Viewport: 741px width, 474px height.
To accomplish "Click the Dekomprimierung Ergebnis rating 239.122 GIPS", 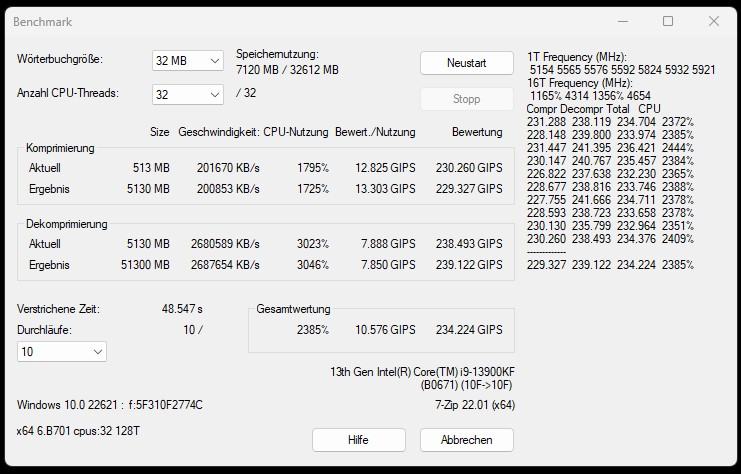I will point(469,265).
